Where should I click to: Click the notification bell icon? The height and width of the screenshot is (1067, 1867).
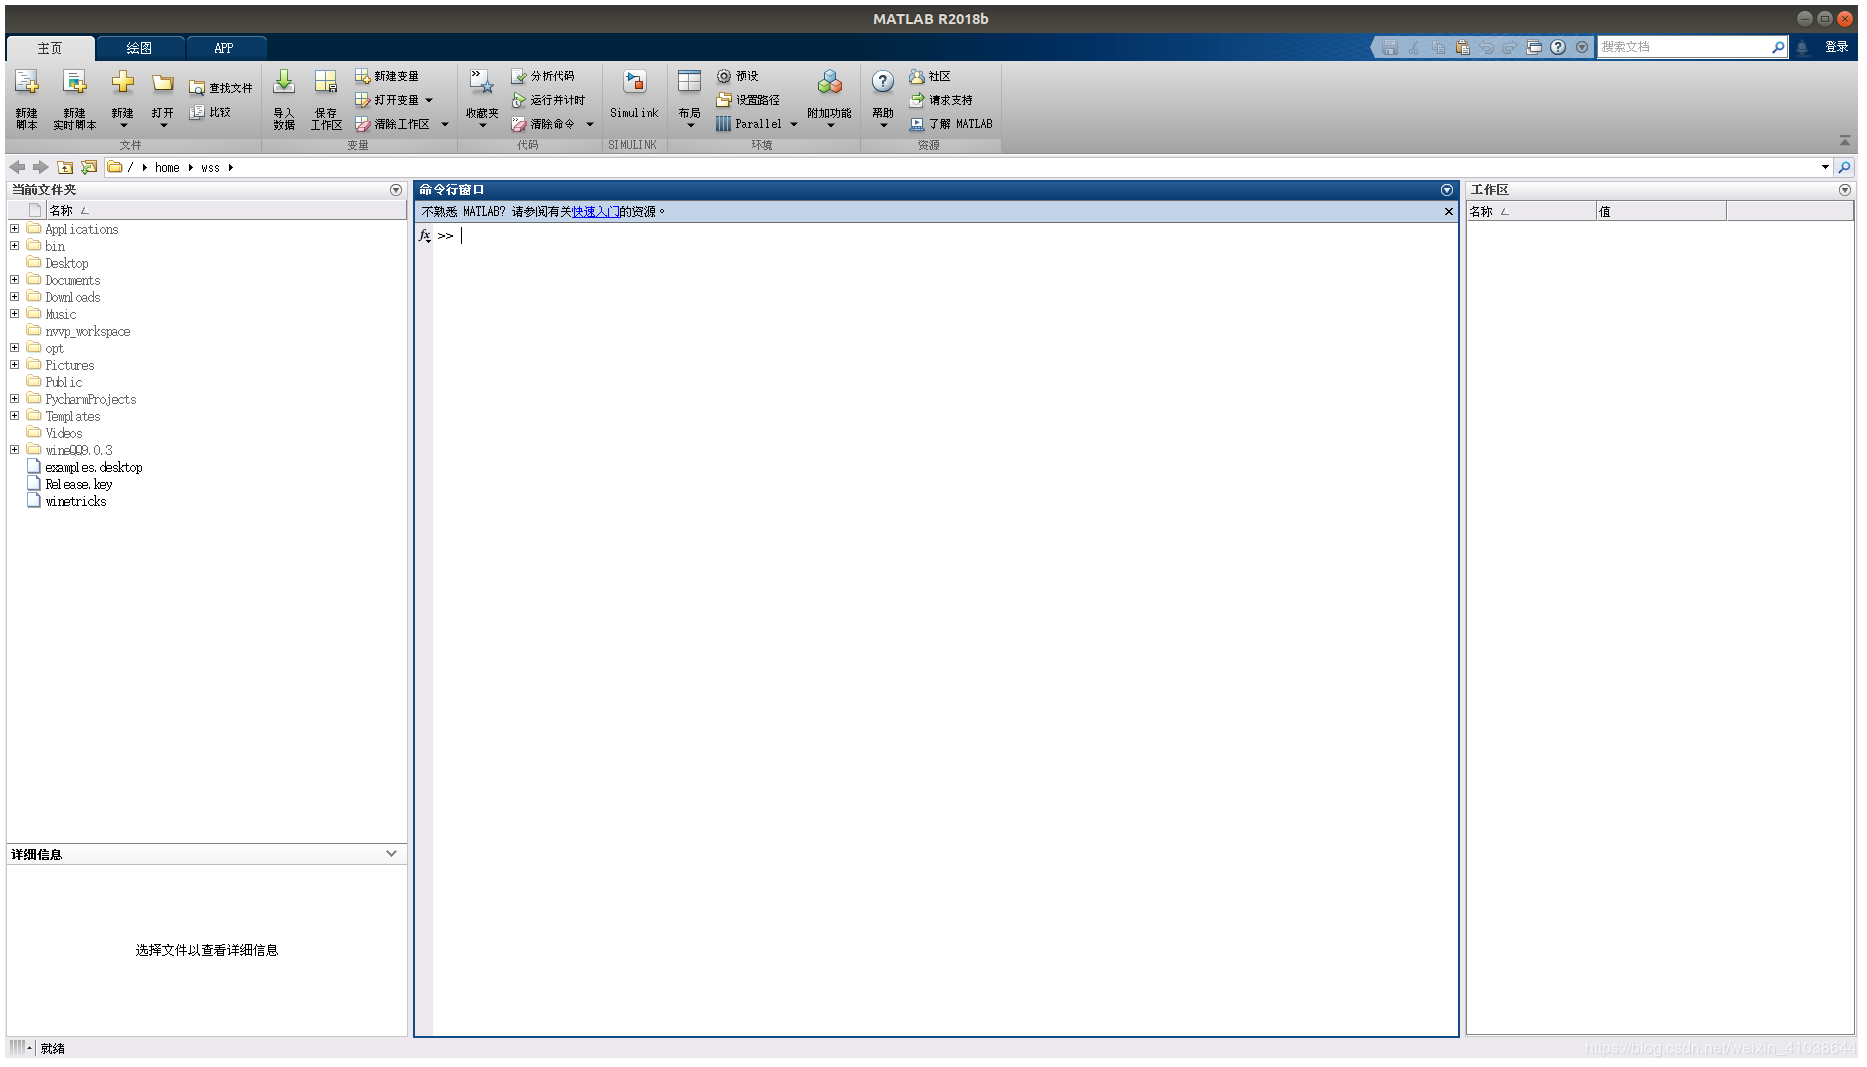pyautogui.click(x=1802, y=47)
